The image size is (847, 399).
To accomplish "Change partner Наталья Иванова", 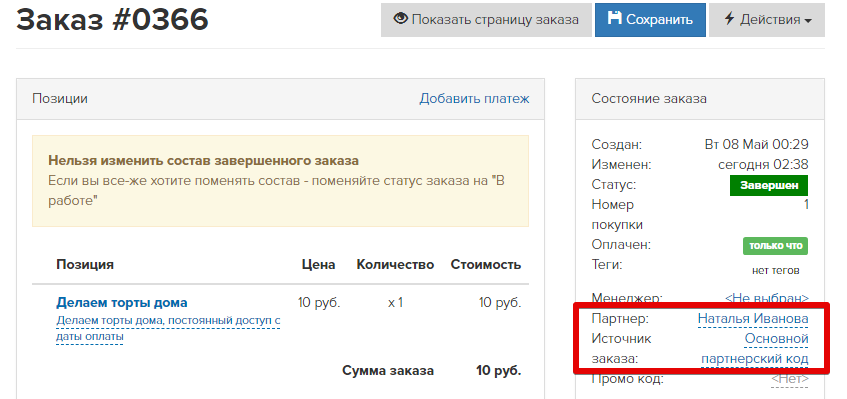I will [x=753, y=319].
